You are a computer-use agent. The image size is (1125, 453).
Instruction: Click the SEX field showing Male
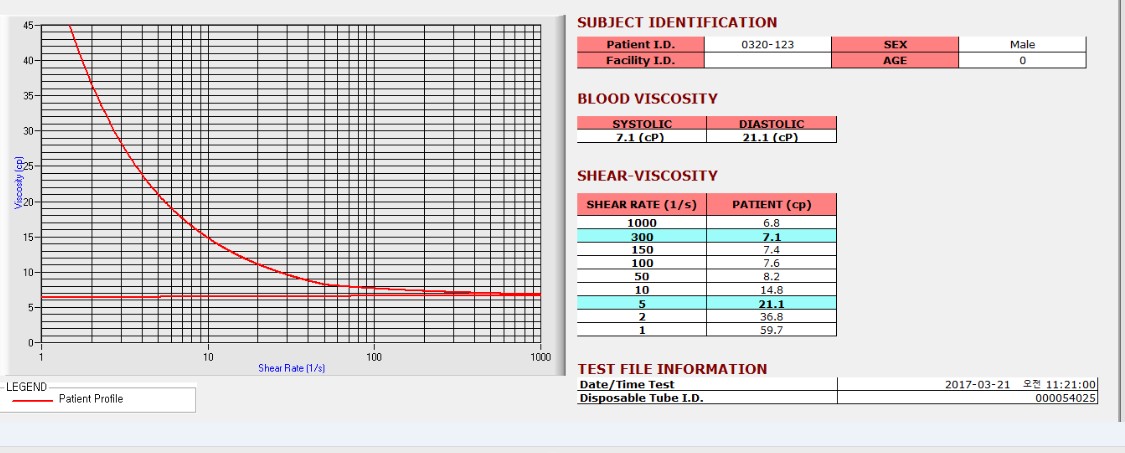tap(1022, 45)
